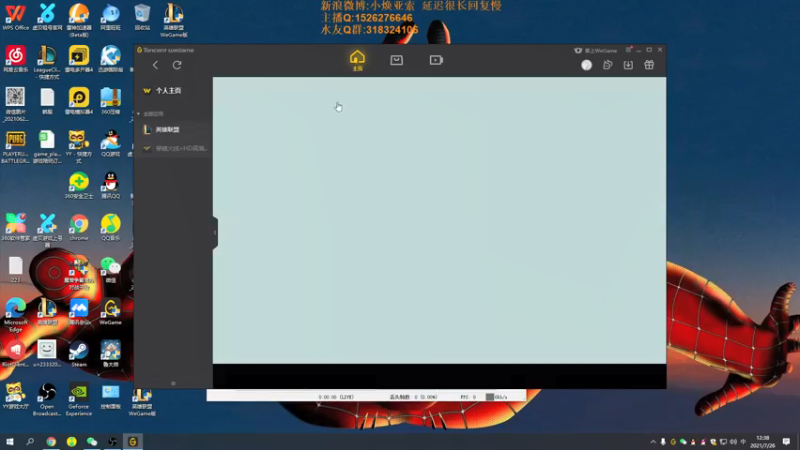800x450 pixels.
Task: Select 360安全卫士 desktop icon
Action: [x=79, y=185]
